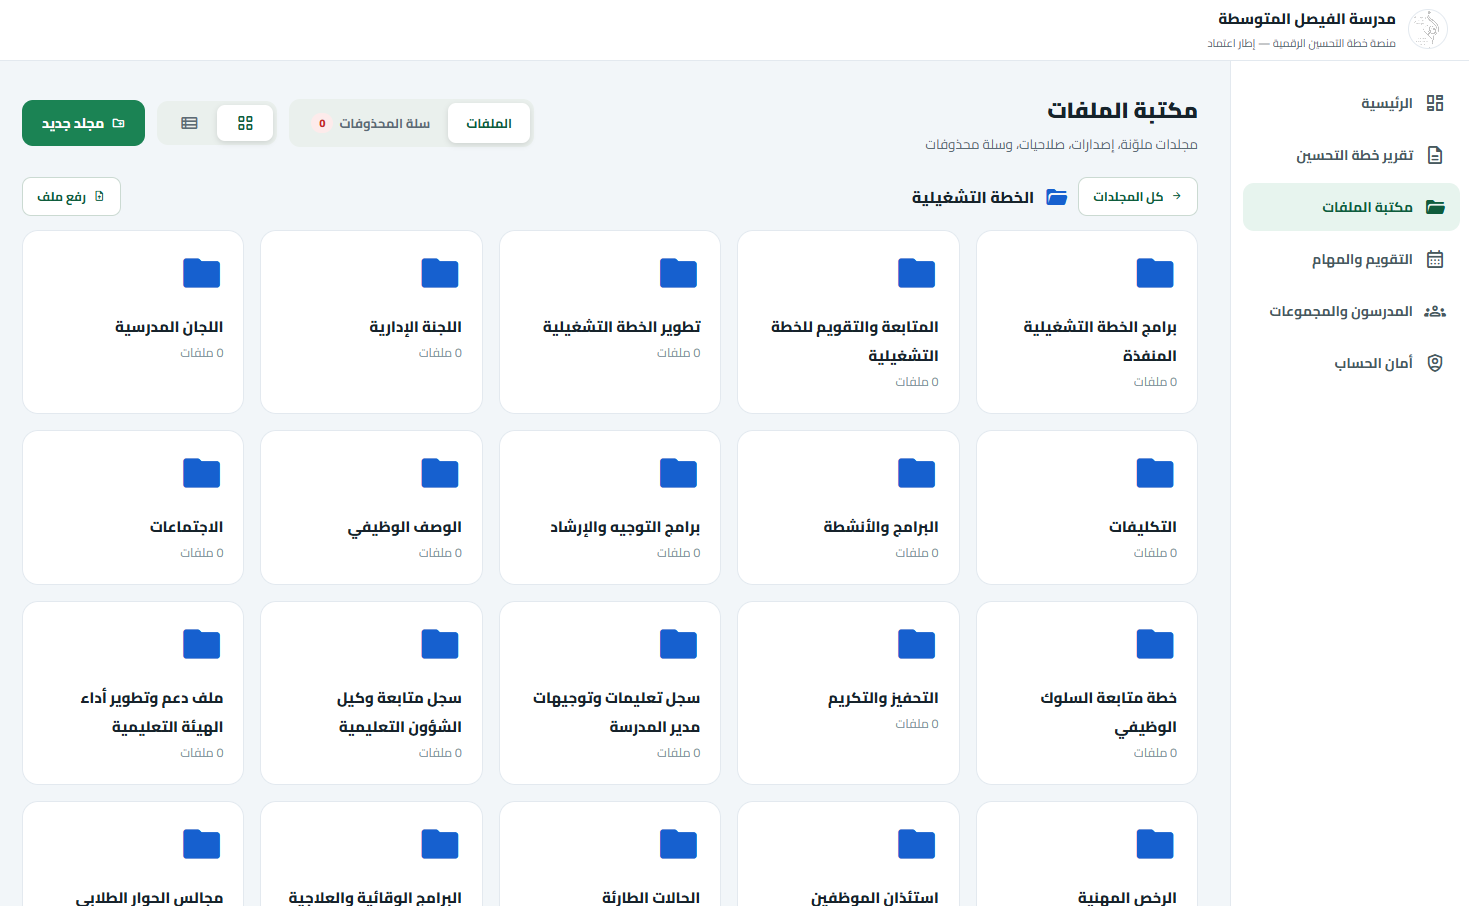Open the الوصف الوظيفي folder icon
The width and height of the screenshot is (1469, 906).
(440, 473)
